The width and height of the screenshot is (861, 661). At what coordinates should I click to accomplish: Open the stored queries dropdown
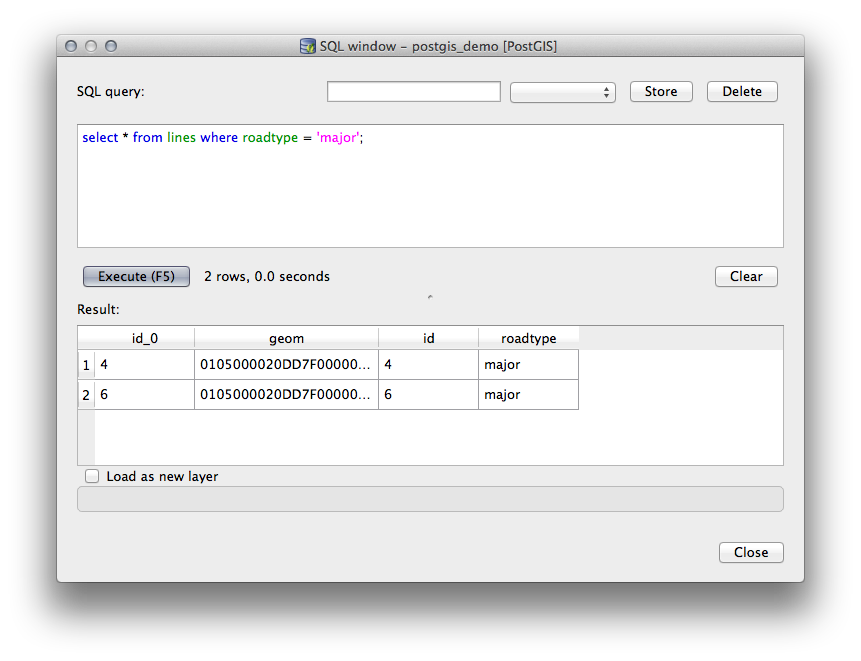[563, 91]
